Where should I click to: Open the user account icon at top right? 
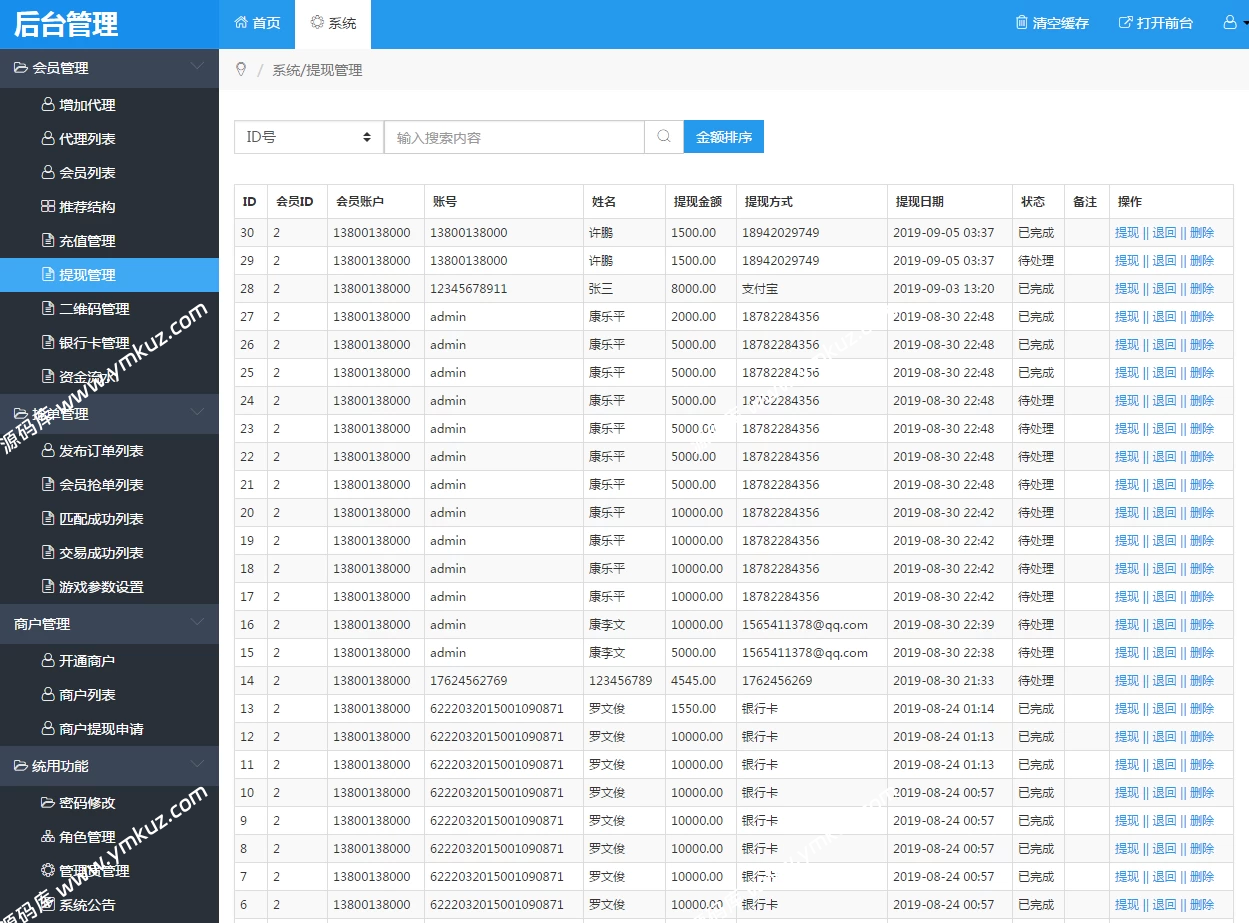[1228, 22]
